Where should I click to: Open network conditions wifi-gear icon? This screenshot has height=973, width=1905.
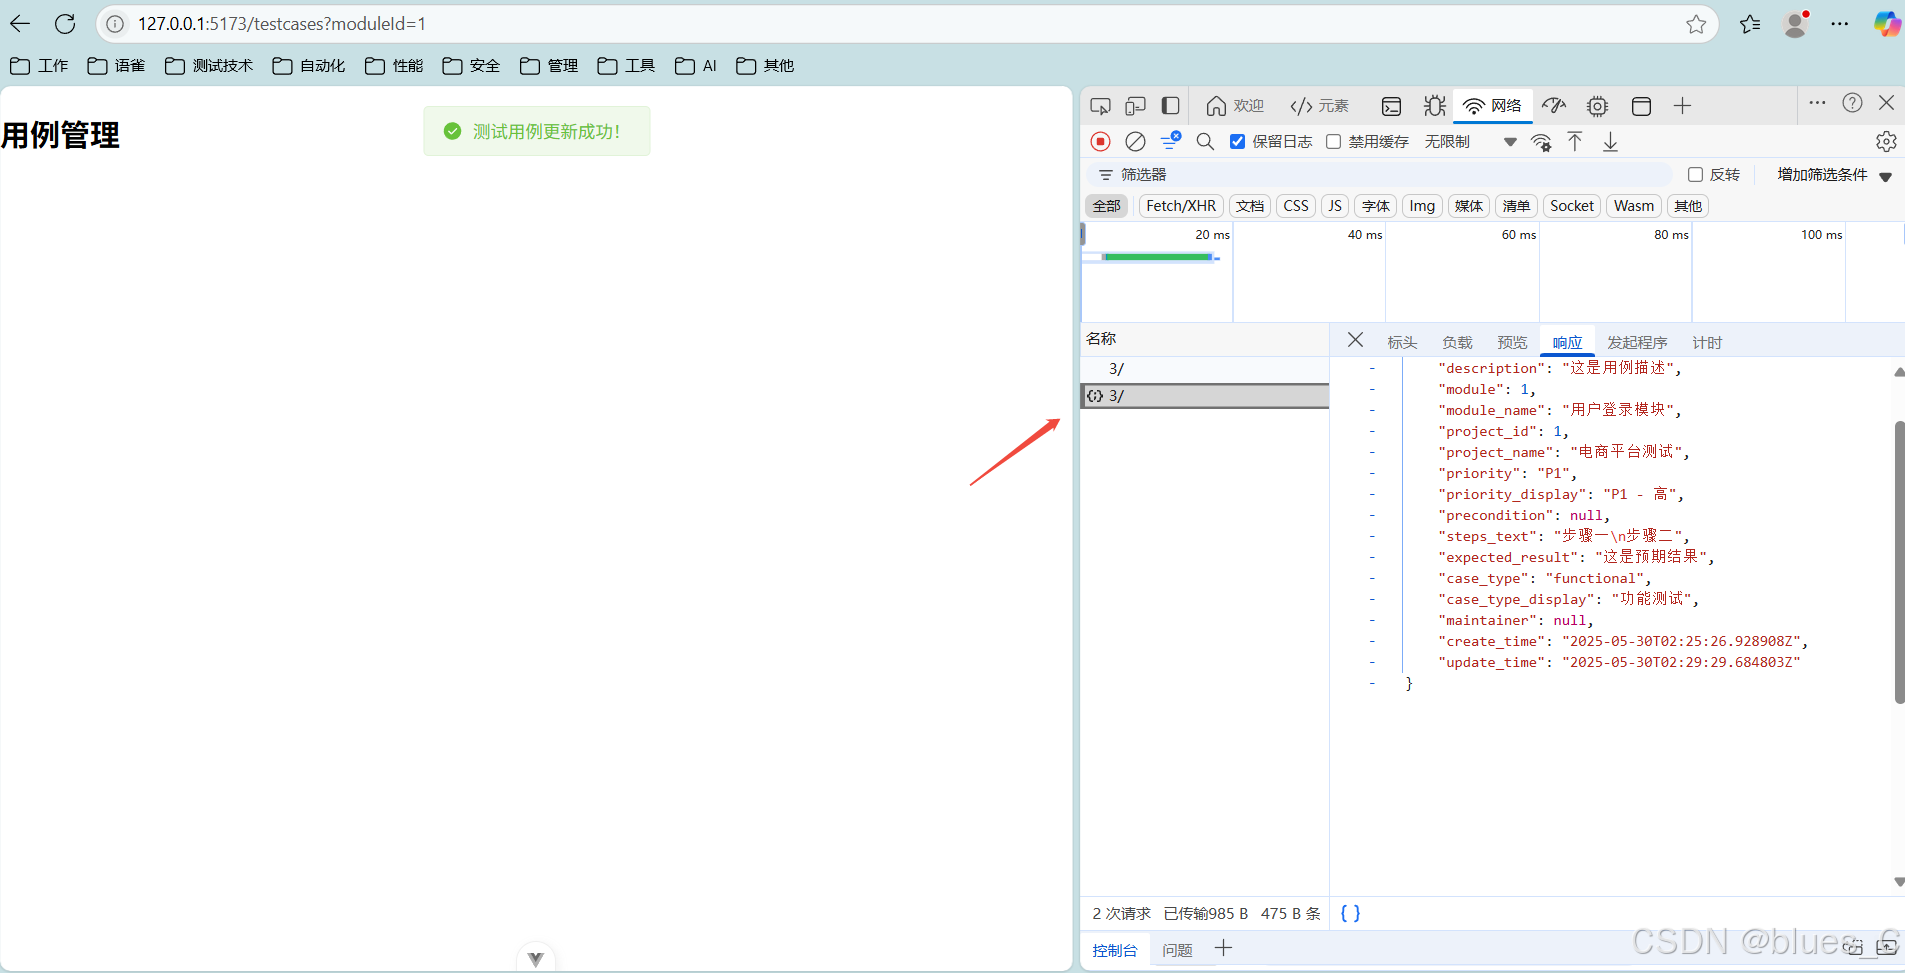coord(1542,142)
